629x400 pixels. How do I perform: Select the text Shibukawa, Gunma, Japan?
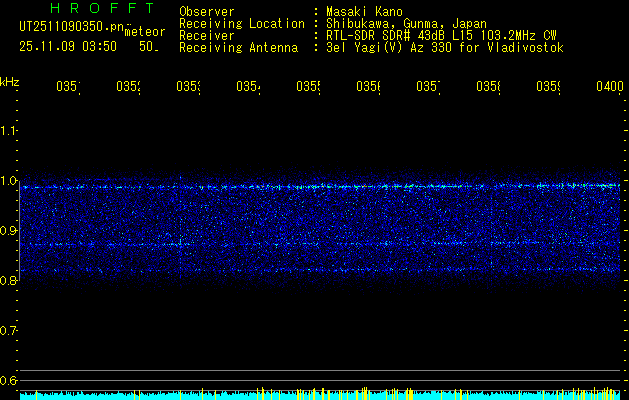pyautogui.click(x=406, y=24)
